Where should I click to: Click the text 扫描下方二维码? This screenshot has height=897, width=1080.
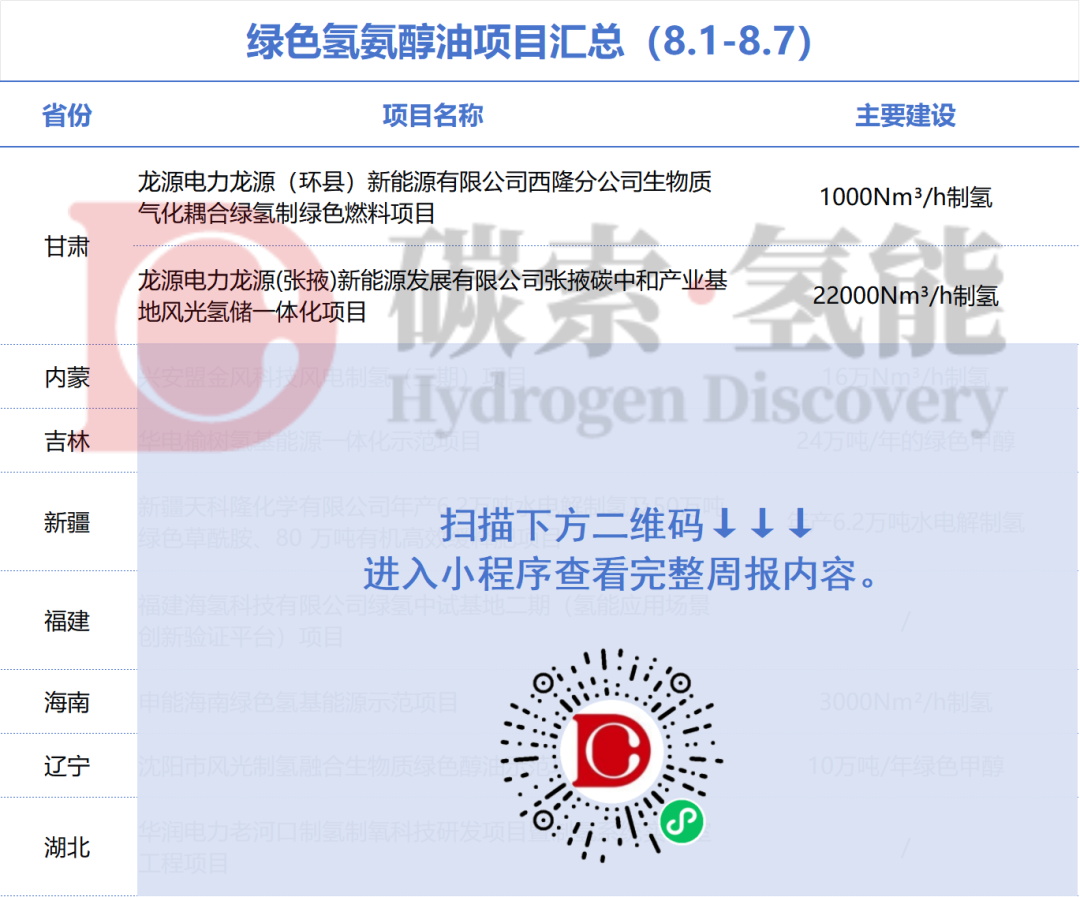coord(572,526)
